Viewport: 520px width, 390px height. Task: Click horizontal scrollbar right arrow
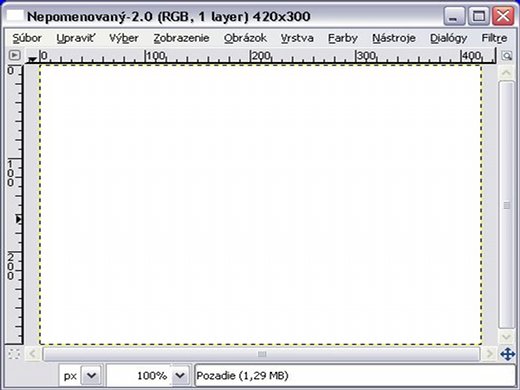[489, 354]
